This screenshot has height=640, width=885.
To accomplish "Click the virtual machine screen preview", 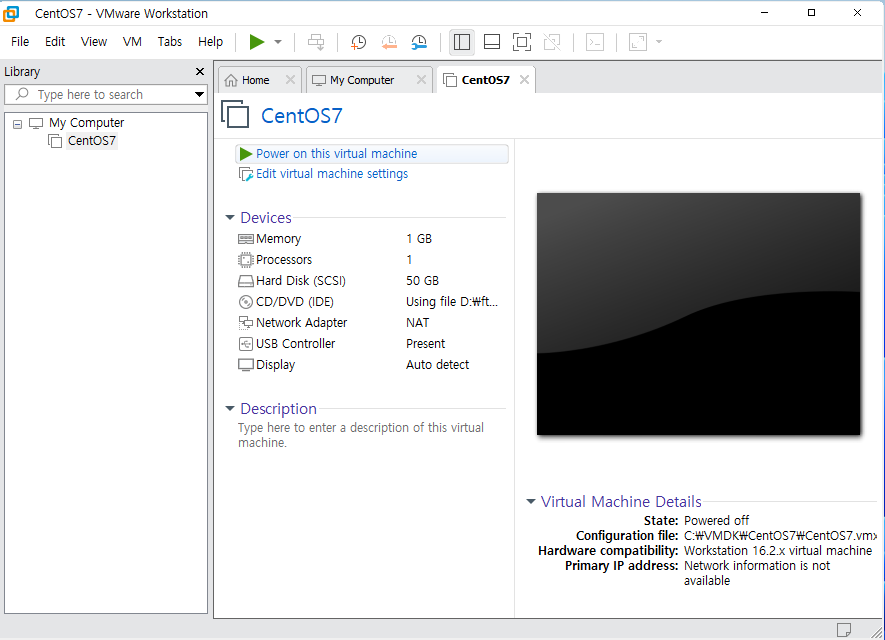I will pos(698,314).
